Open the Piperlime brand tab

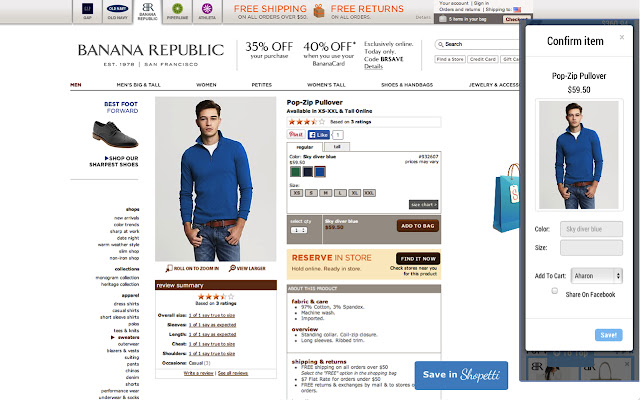pyautogui.click(x=177, y=11)
